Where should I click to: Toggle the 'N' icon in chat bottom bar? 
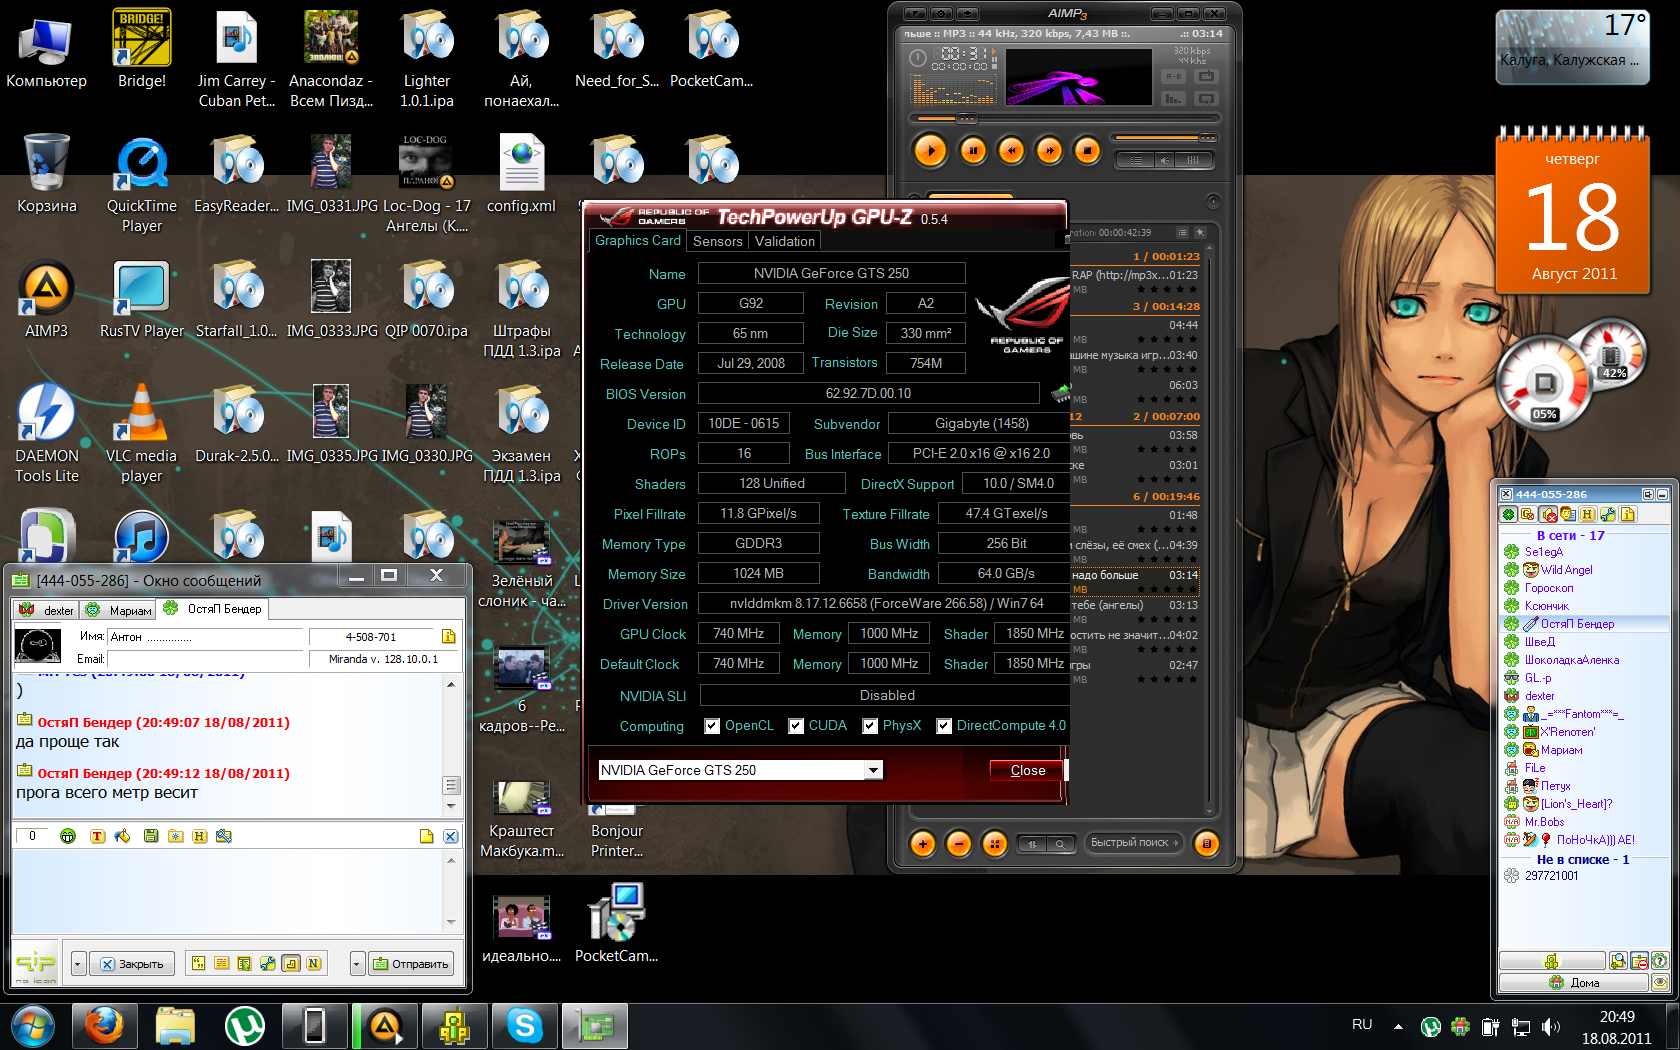(x=314, y=963)
